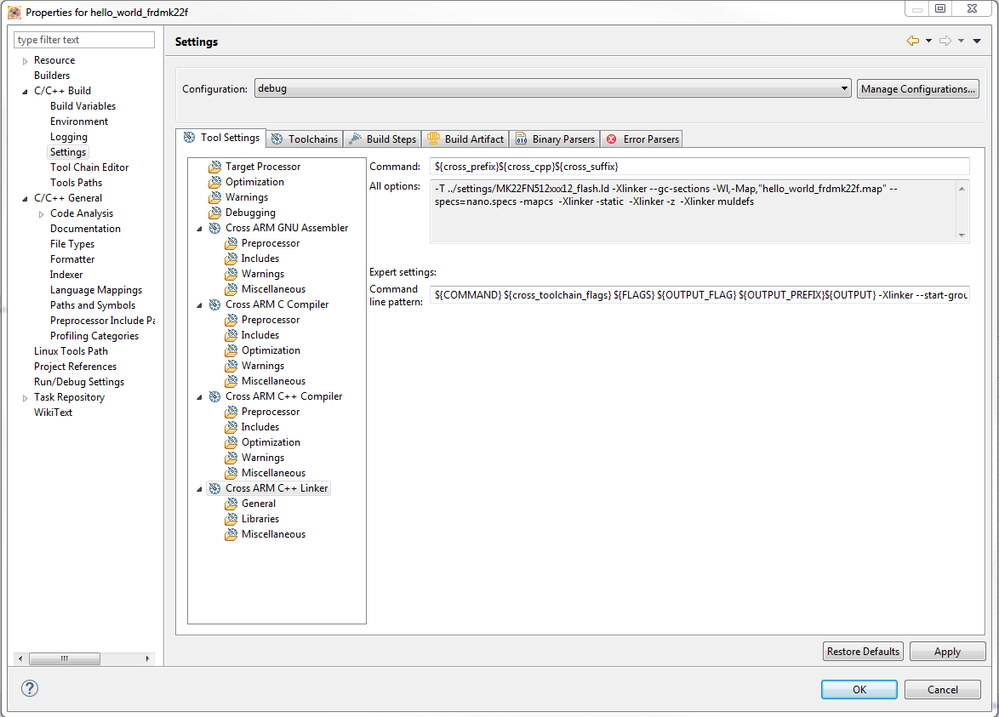Click the Command line pattern field
999x717 pixels.
click(700, 294)
